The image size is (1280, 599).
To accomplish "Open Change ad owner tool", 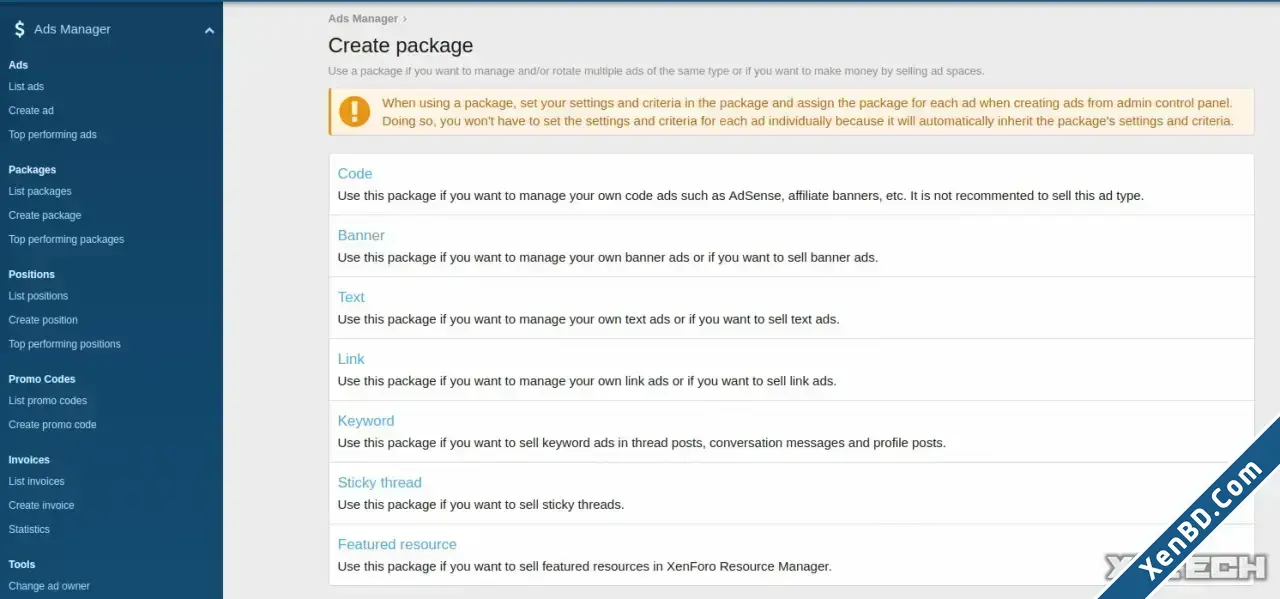I will tap(49, 587).
